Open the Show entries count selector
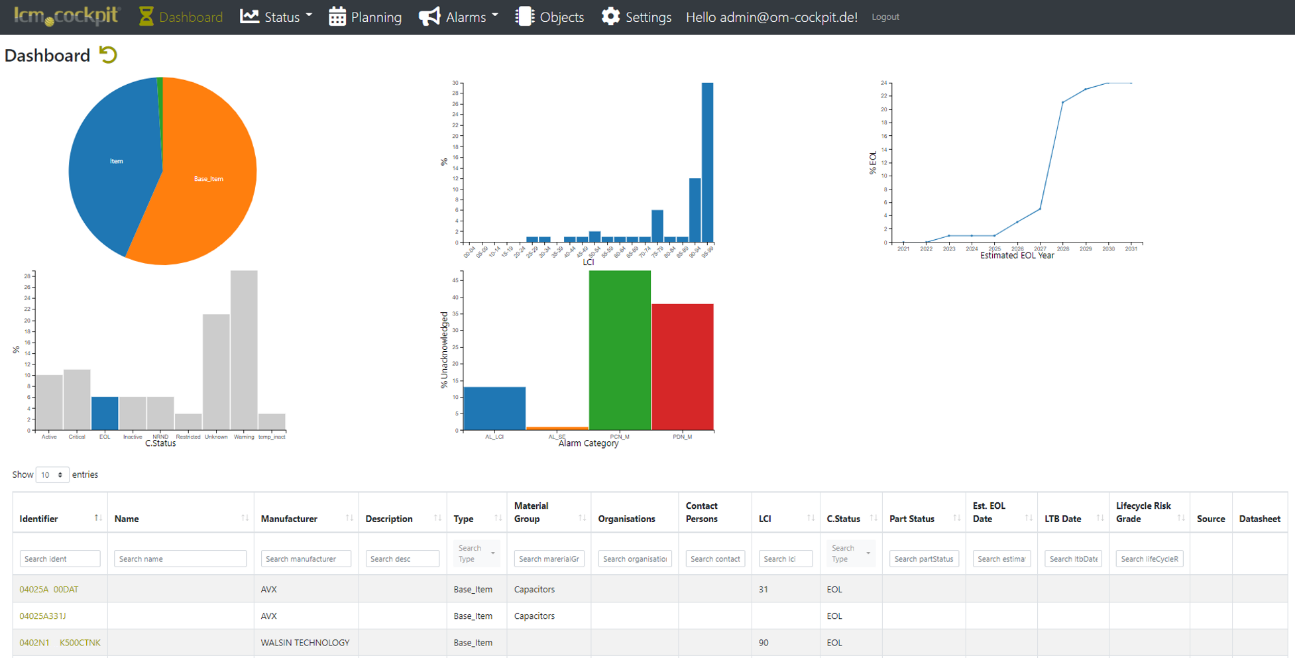The width and height of the screenshot is (1295, 658). 52,475
